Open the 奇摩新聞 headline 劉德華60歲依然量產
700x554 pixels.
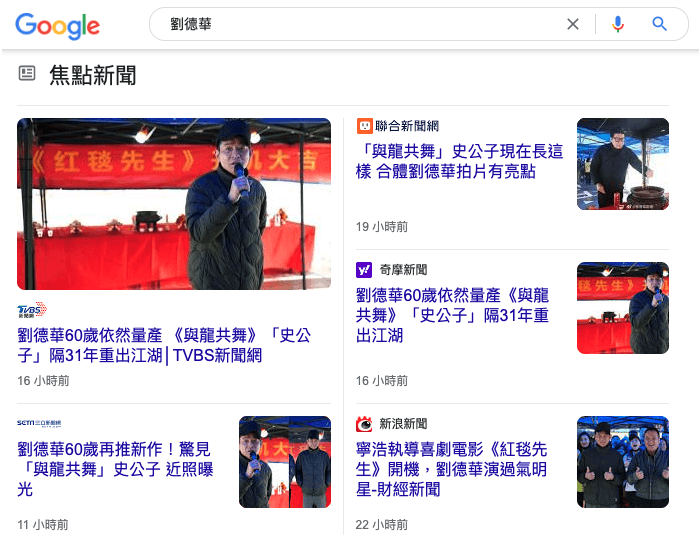pos(452,315)
